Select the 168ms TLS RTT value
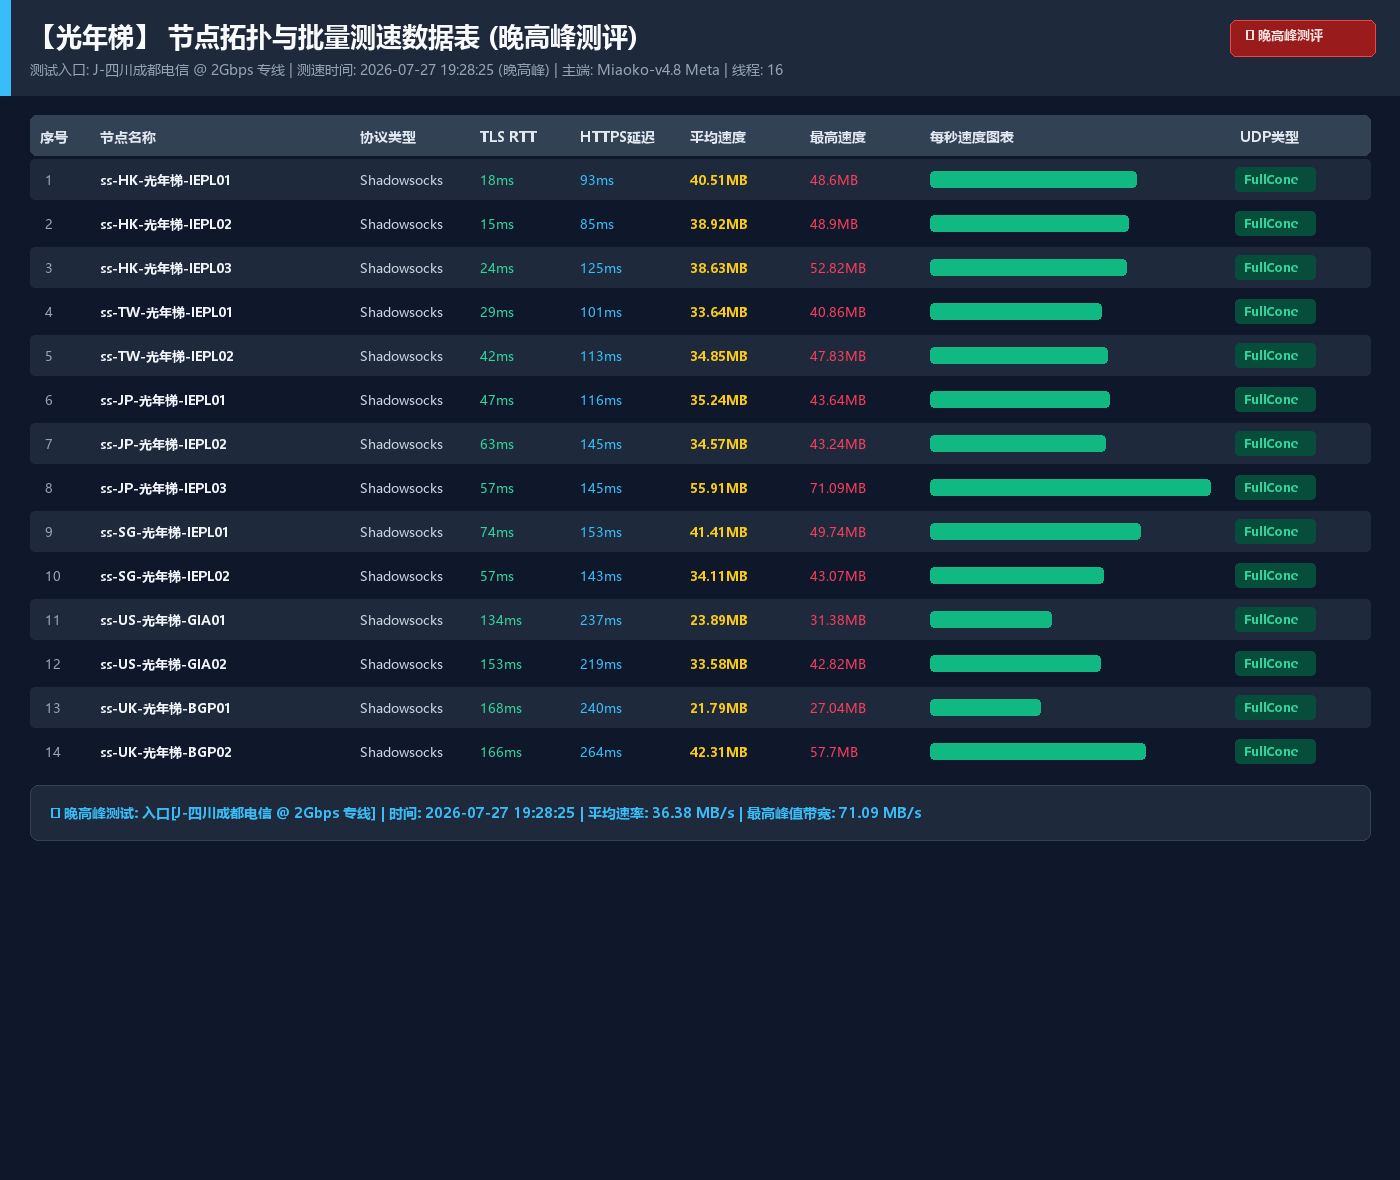Viewport: 1400px width, 1180px height. click(x=501, y=708)
